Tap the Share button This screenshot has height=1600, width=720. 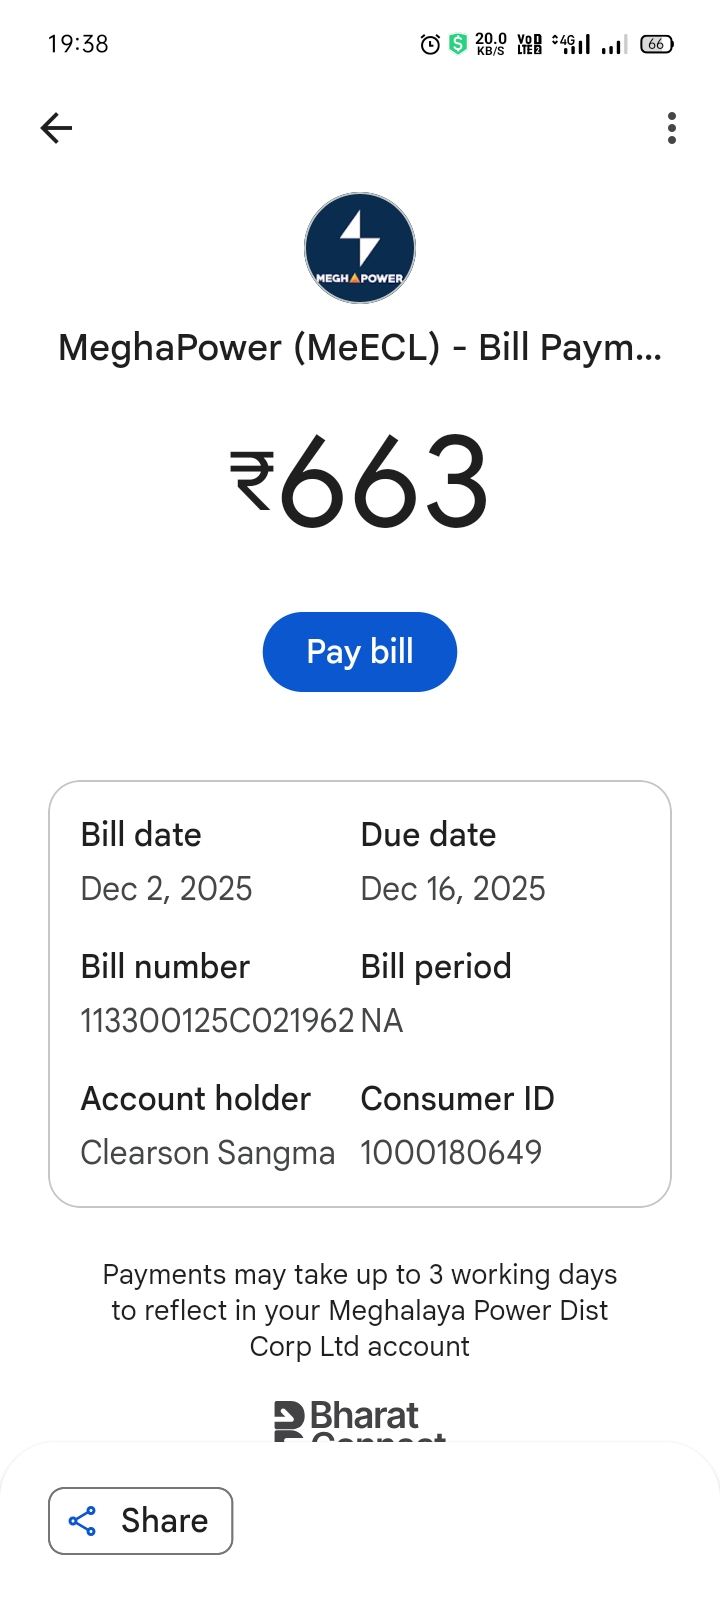(141, 1521)
